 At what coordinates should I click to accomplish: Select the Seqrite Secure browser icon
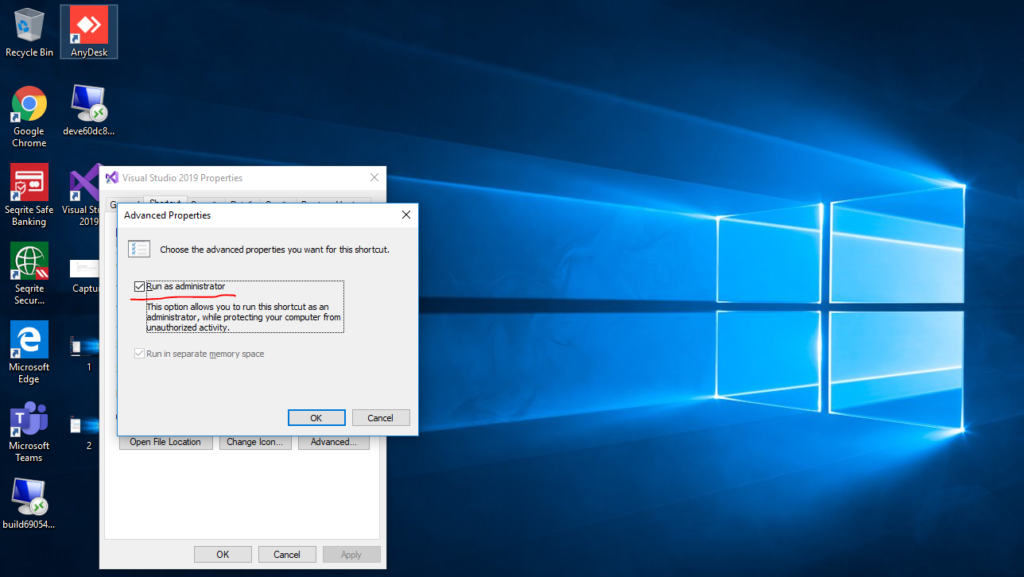[x=29, y=274]
